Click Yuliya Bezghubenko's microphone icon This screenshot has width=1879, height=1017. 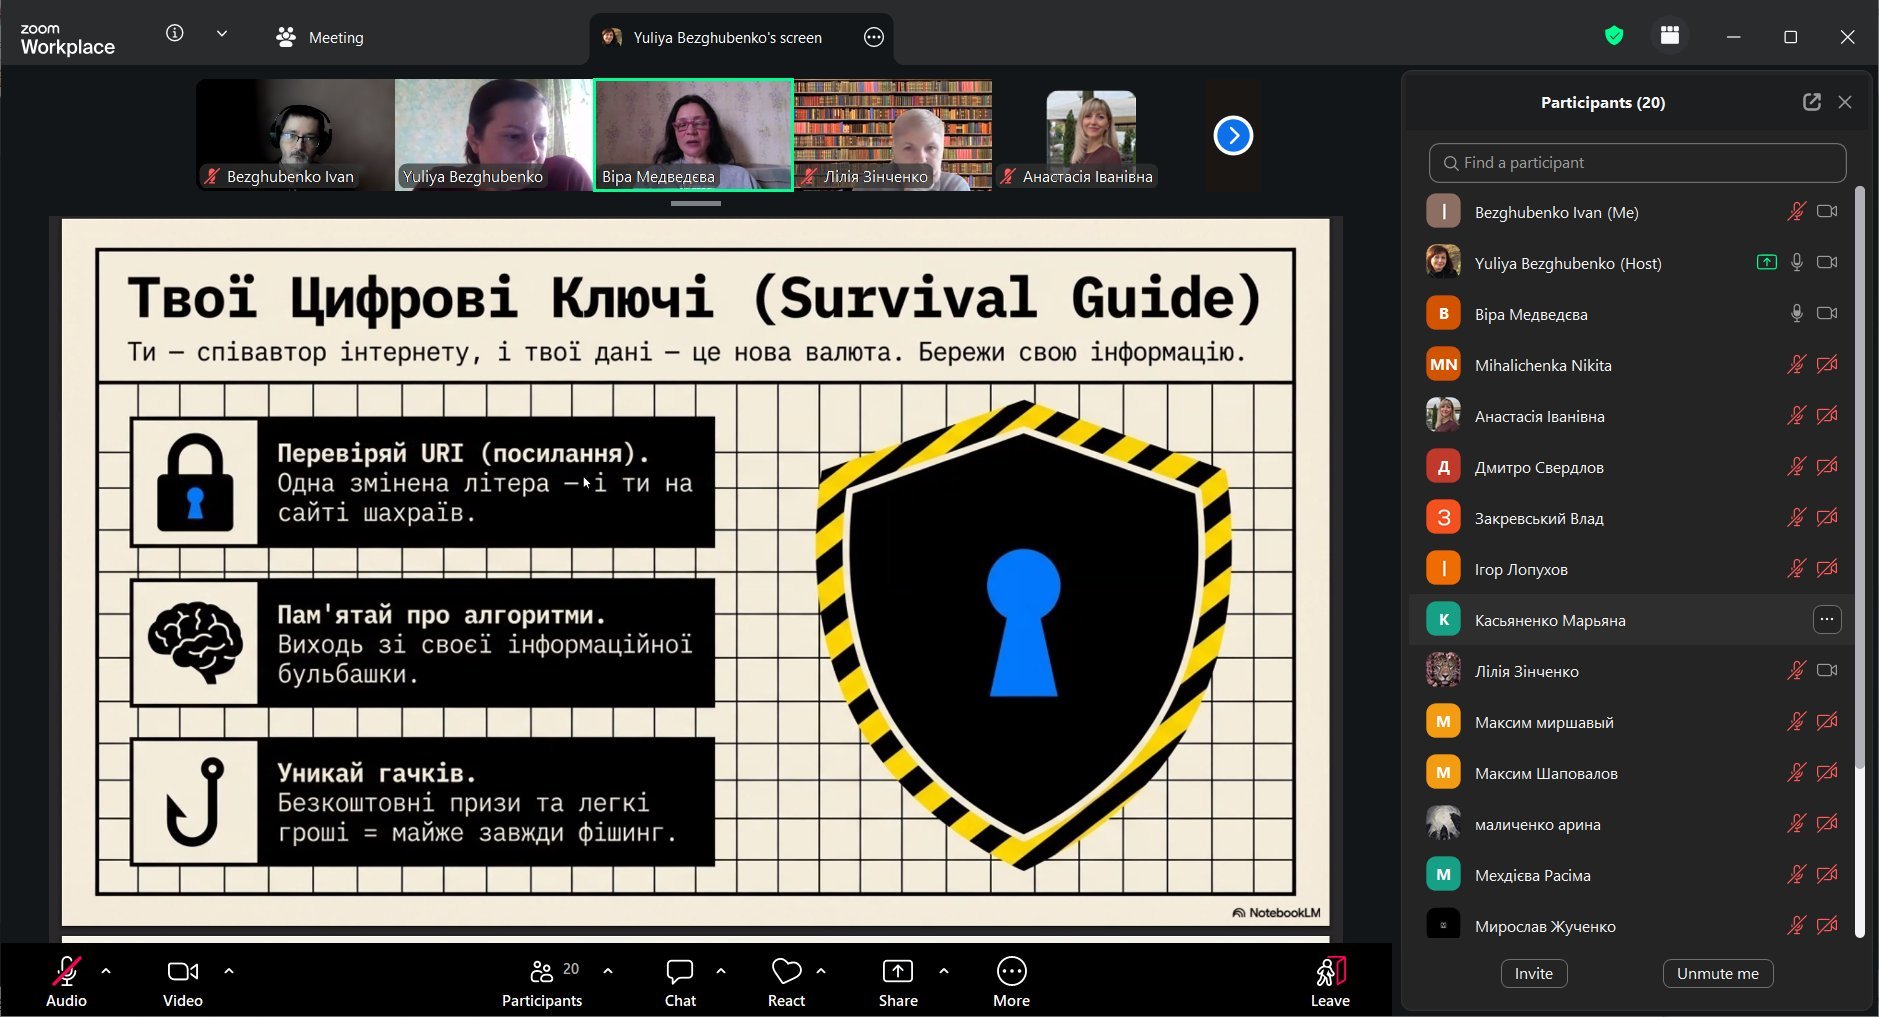coord(1796,263)
